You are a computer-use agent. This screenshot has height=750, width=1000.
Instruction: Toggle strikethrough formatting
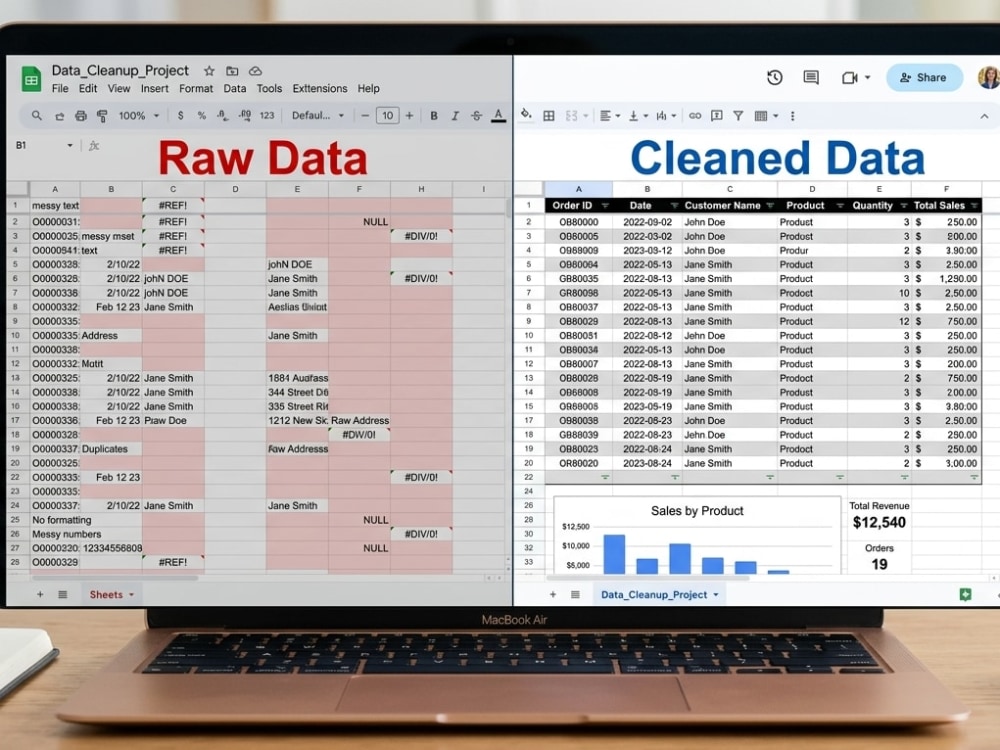476,116
